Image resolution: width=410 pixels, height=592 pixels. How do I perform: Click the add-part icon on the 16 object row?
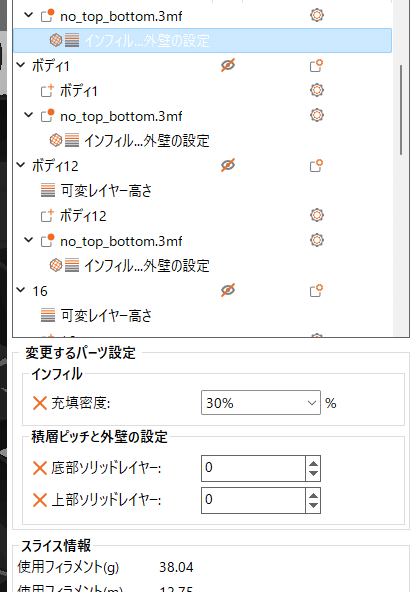(316, 291)
